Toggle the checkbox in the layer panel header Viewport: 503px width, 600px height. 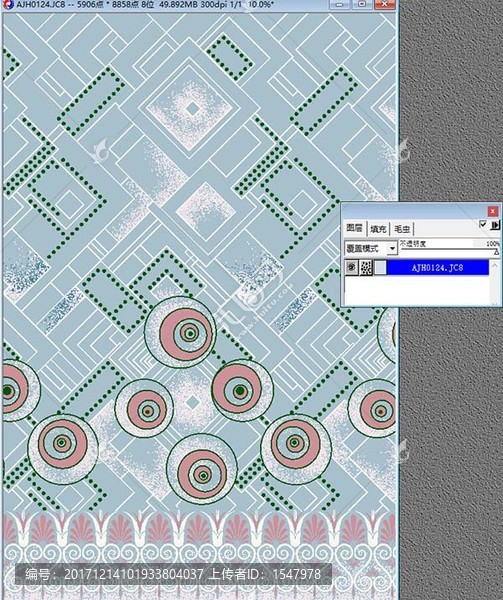tap(483, 224)
